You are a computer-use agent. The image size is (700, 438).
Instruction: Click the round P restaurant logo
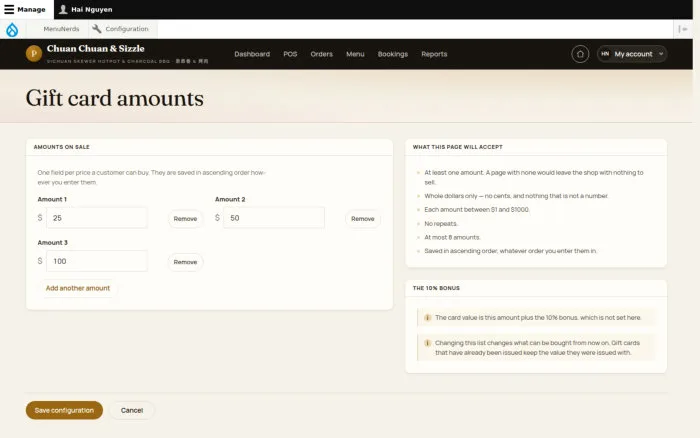34,54
